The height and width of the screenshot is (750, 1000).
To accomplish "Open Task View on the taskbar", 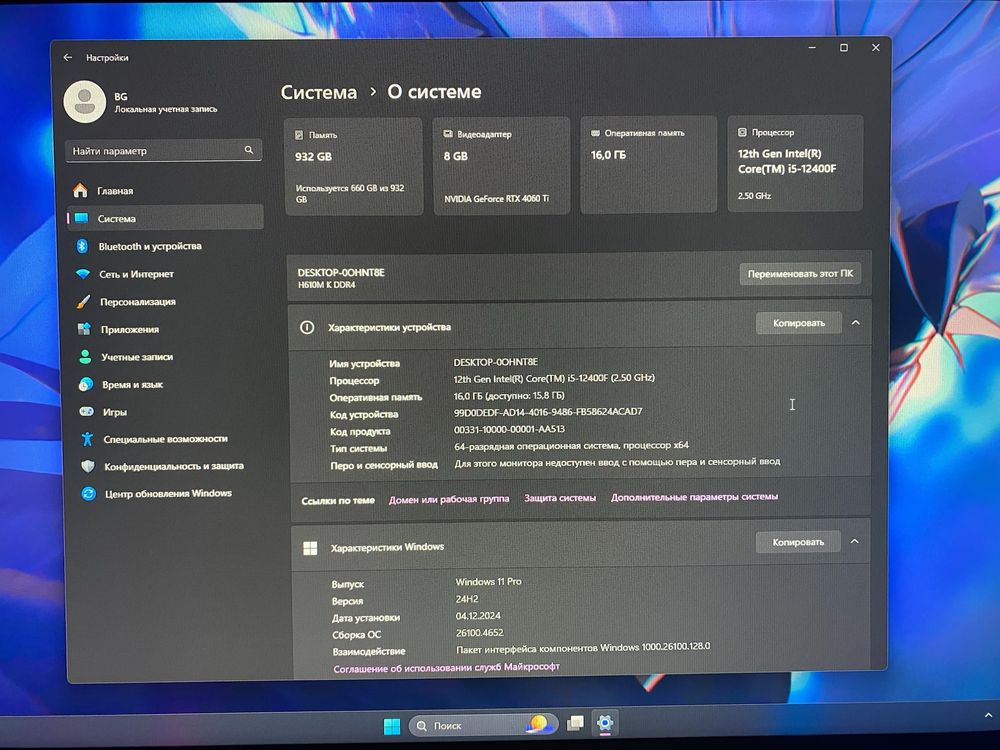I will click(575, 723).
